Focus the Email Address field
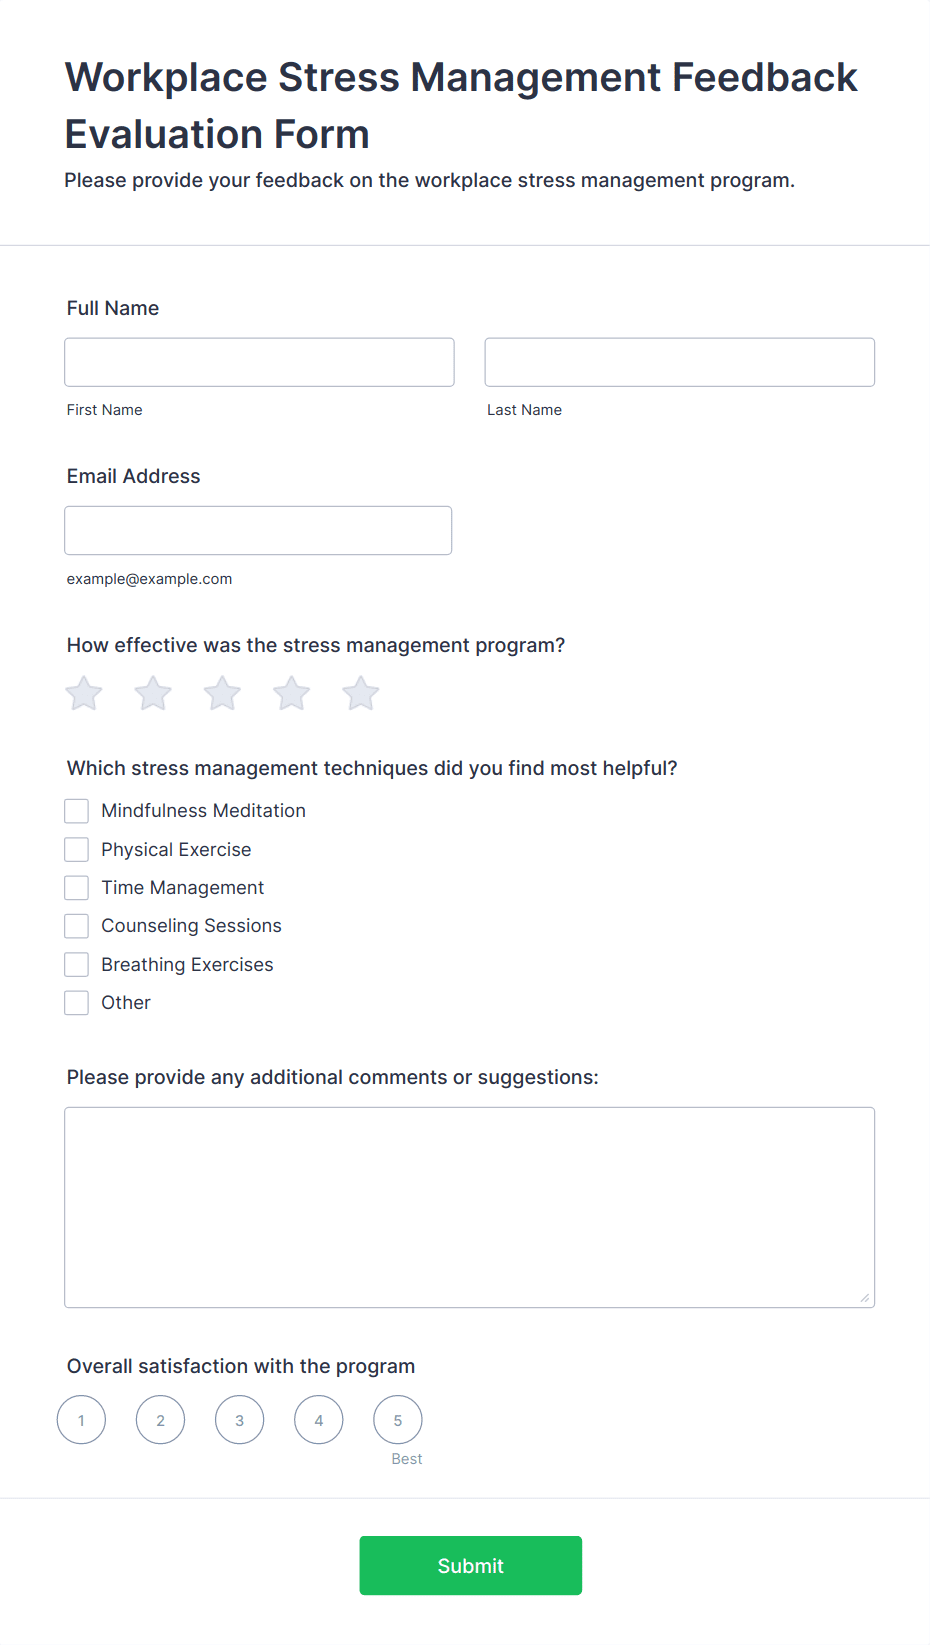 258,530
